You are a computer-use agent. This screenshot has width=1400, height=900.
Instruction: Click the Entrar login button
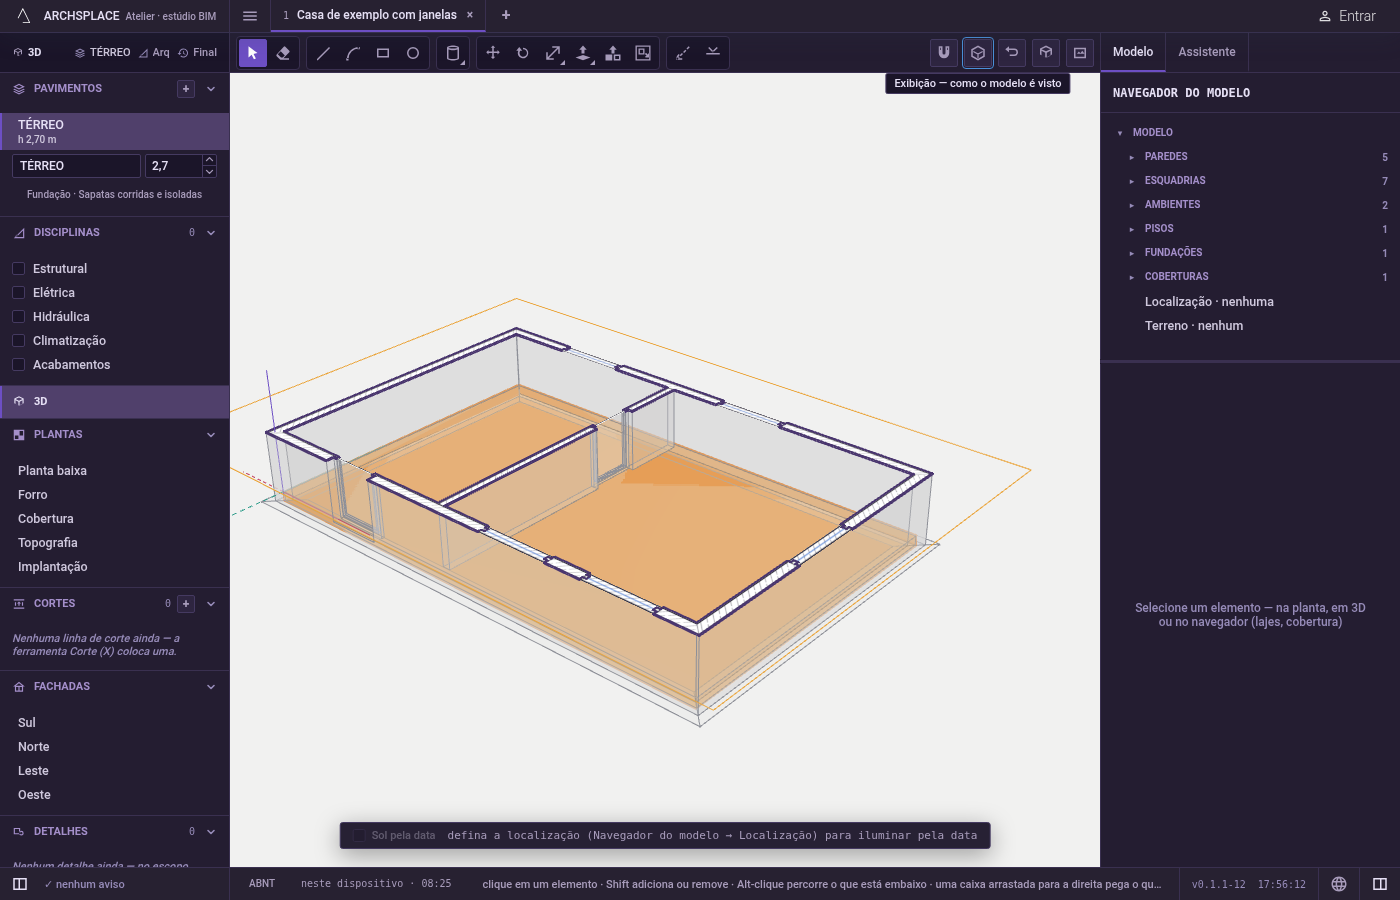[x=1347, y=16]
